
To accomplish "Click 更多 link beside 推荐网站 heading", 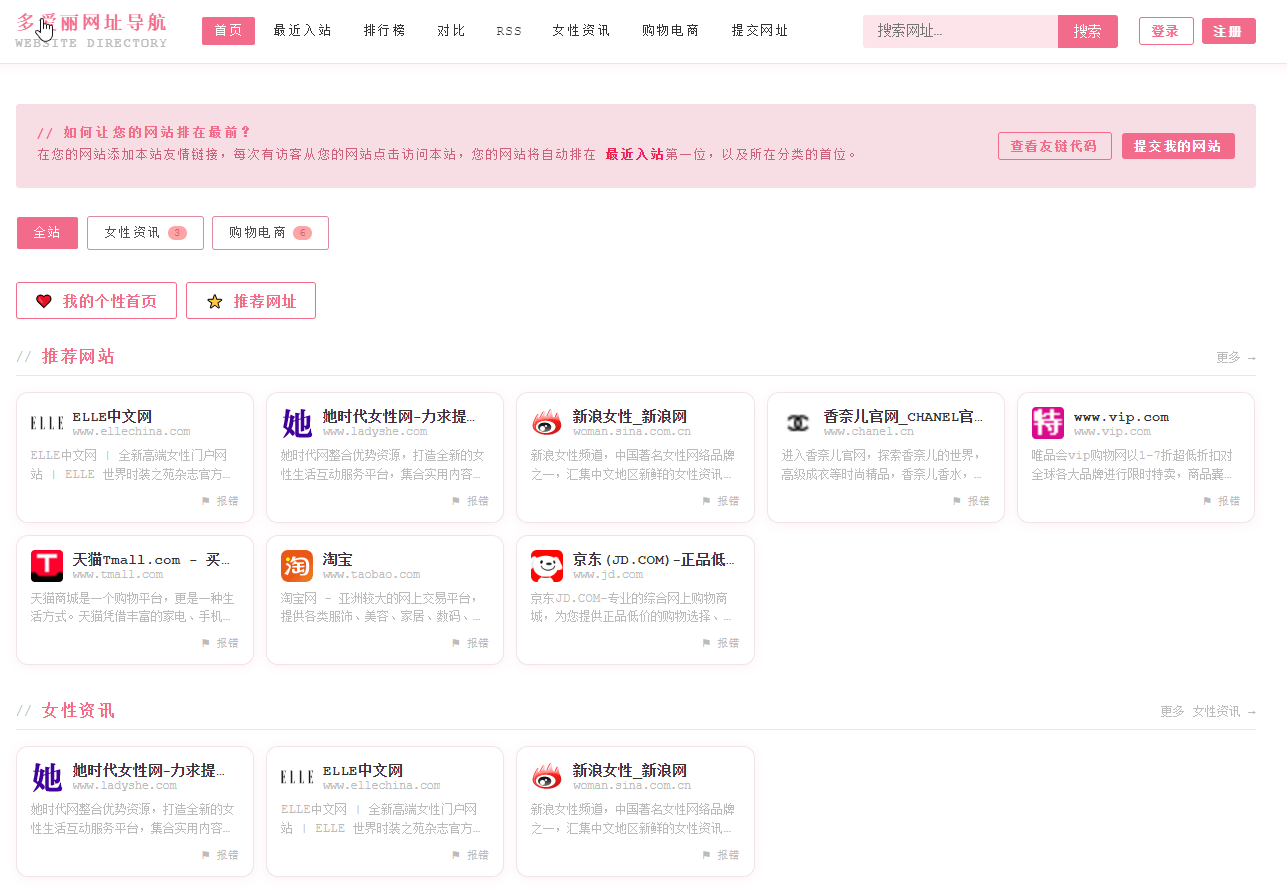I will click(1236, 357).
